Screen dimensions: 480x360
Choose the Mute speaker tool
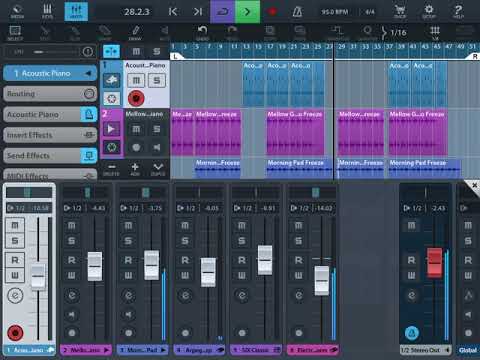tap(164, 33)
